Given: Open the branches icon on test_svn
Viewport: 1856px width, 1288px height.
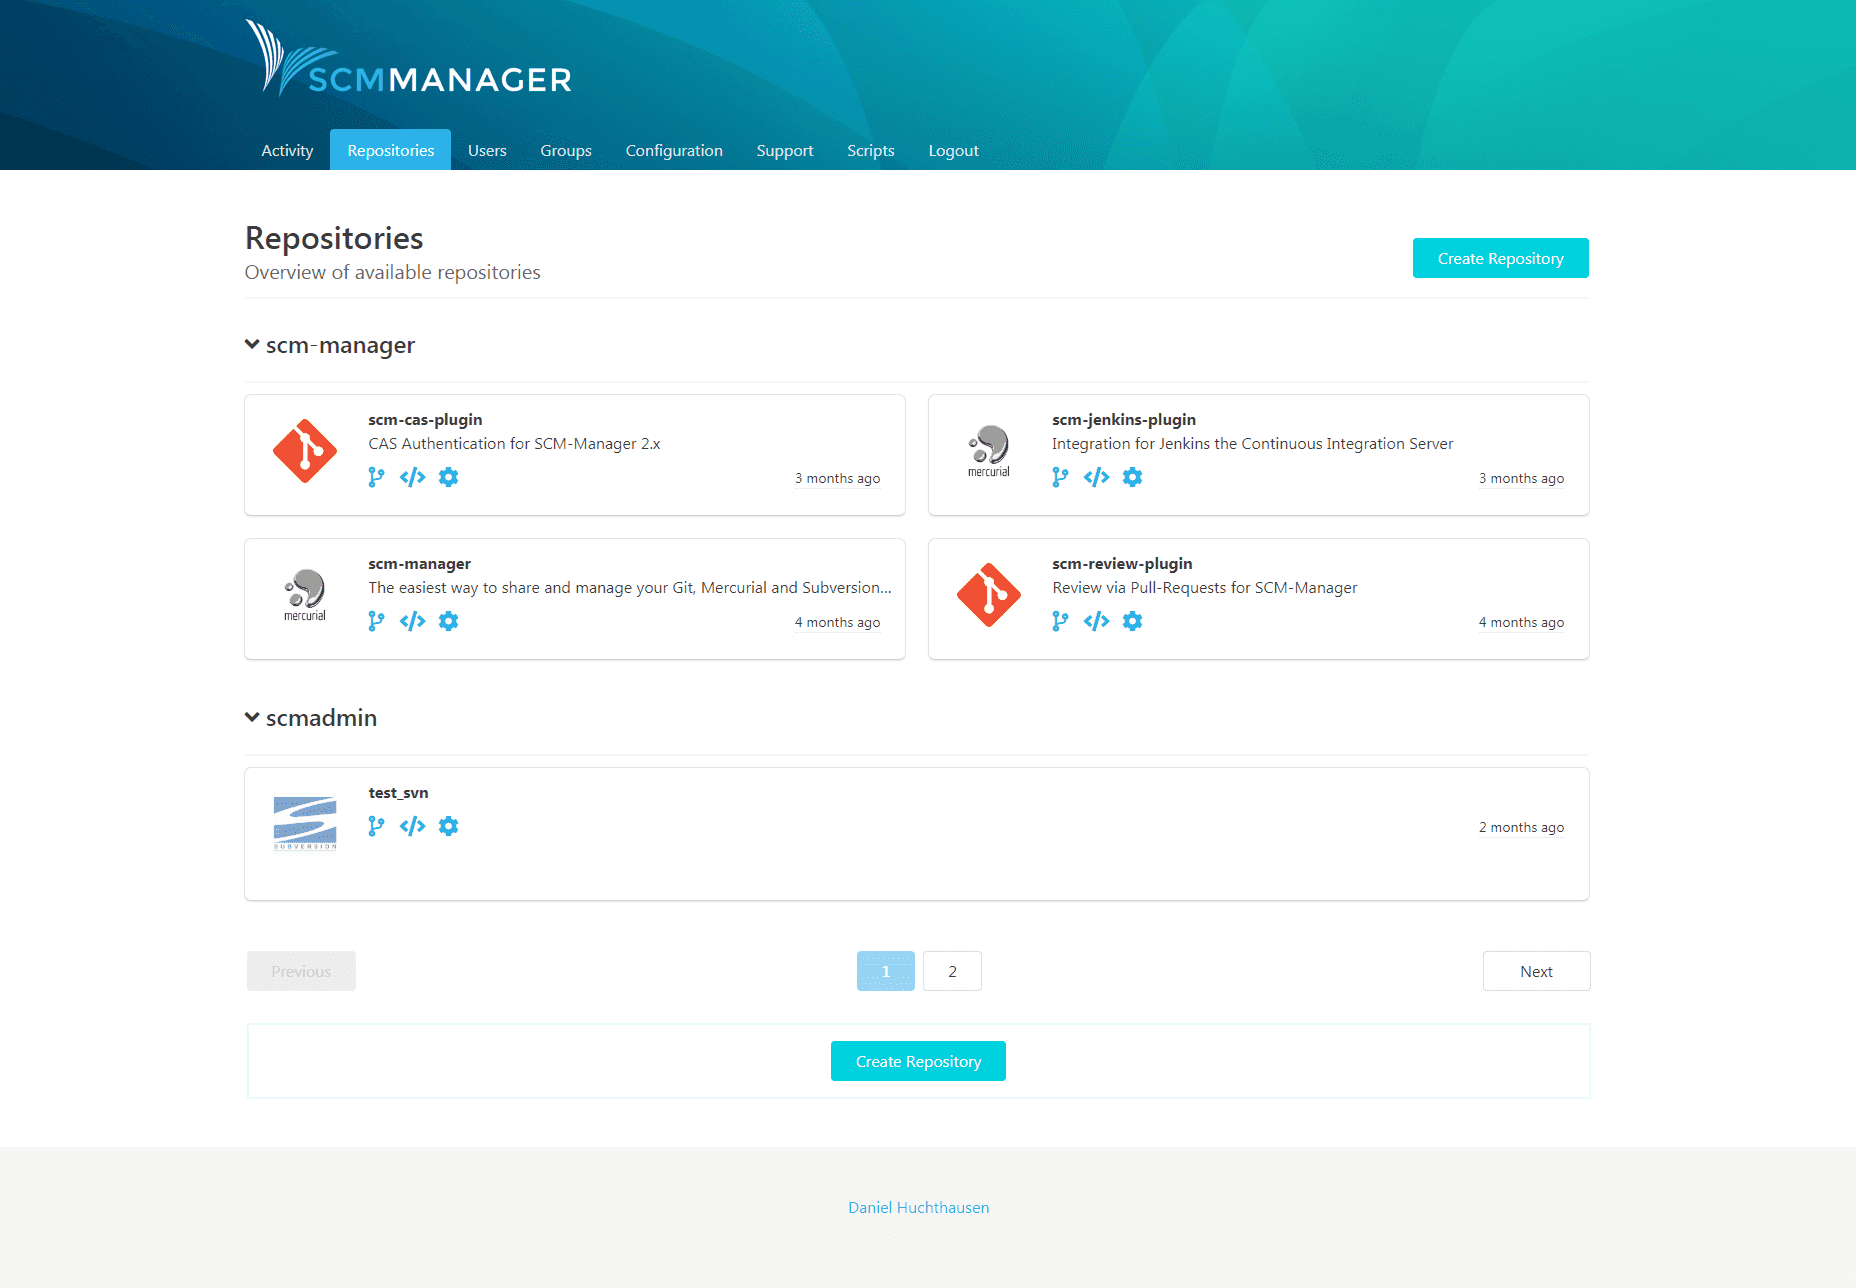Looking at the screenshot, I should pyautogui.click(x=376, y=826).
